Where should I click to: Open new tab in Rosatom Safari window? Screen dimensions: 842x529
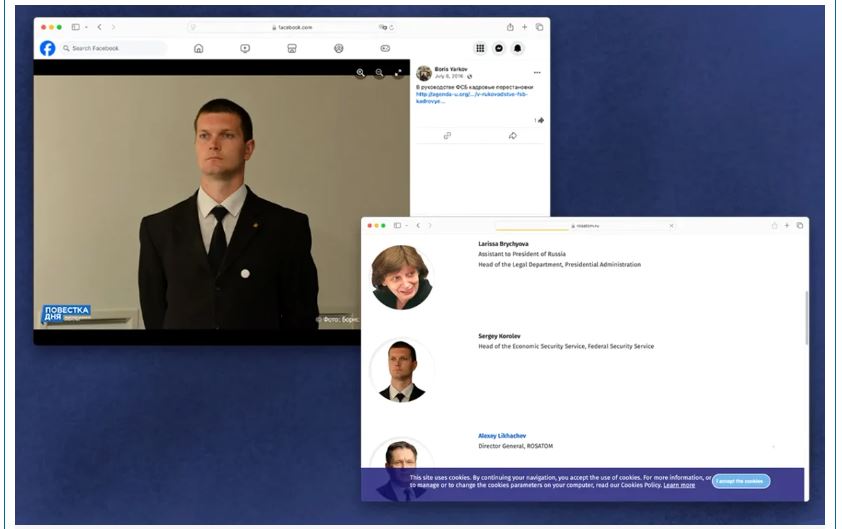point(787,226)
